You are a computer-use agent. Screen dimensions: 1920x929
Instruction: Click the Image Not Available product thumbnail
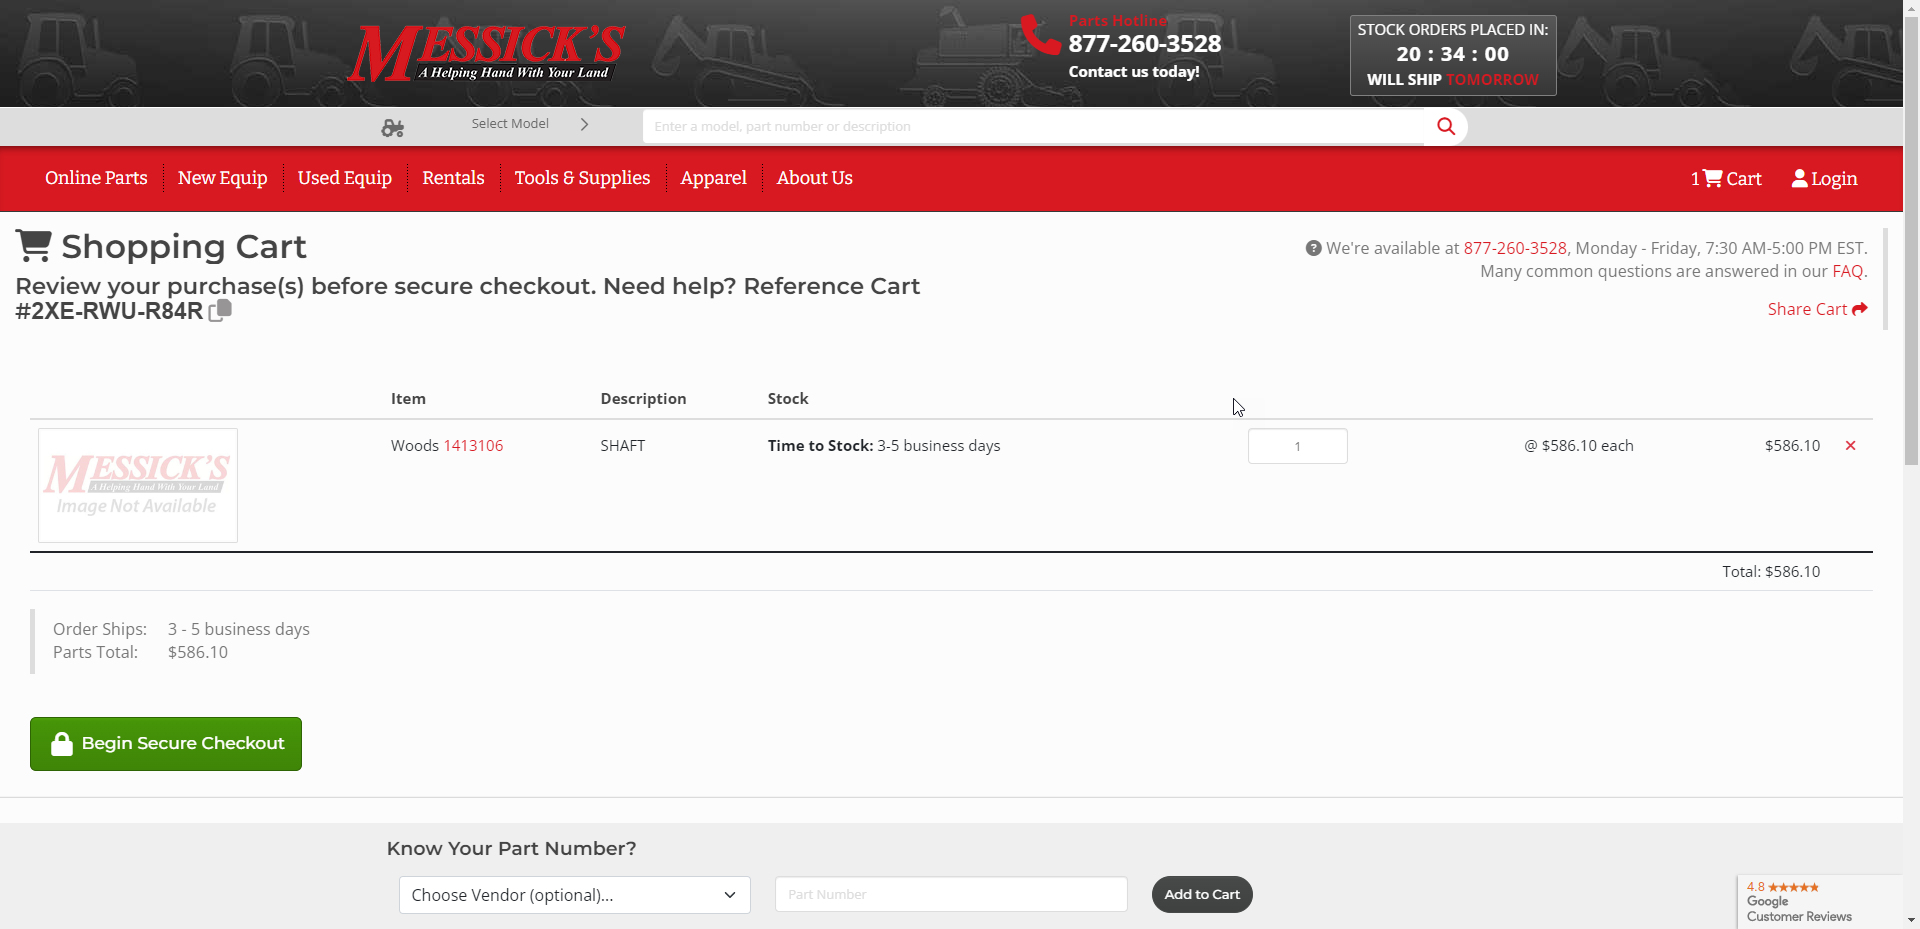pos(138,485)
